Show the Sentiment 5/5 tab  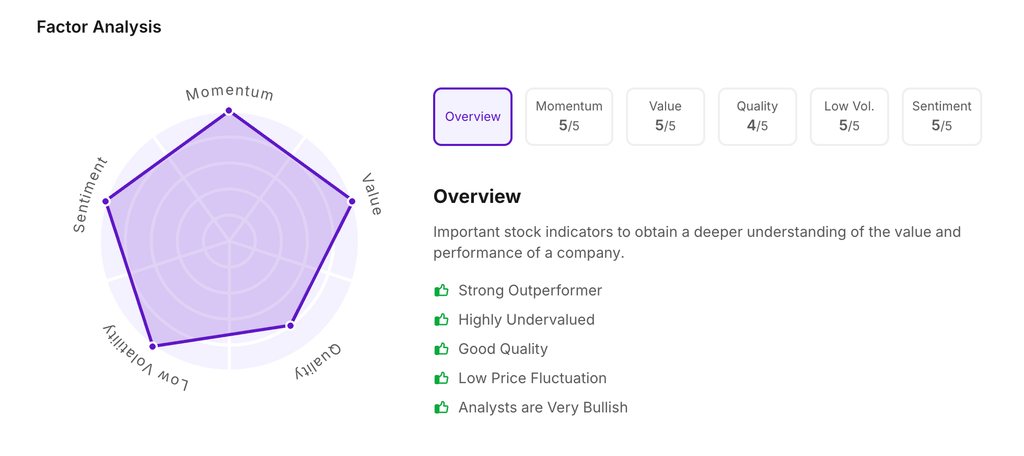(941, 117)
